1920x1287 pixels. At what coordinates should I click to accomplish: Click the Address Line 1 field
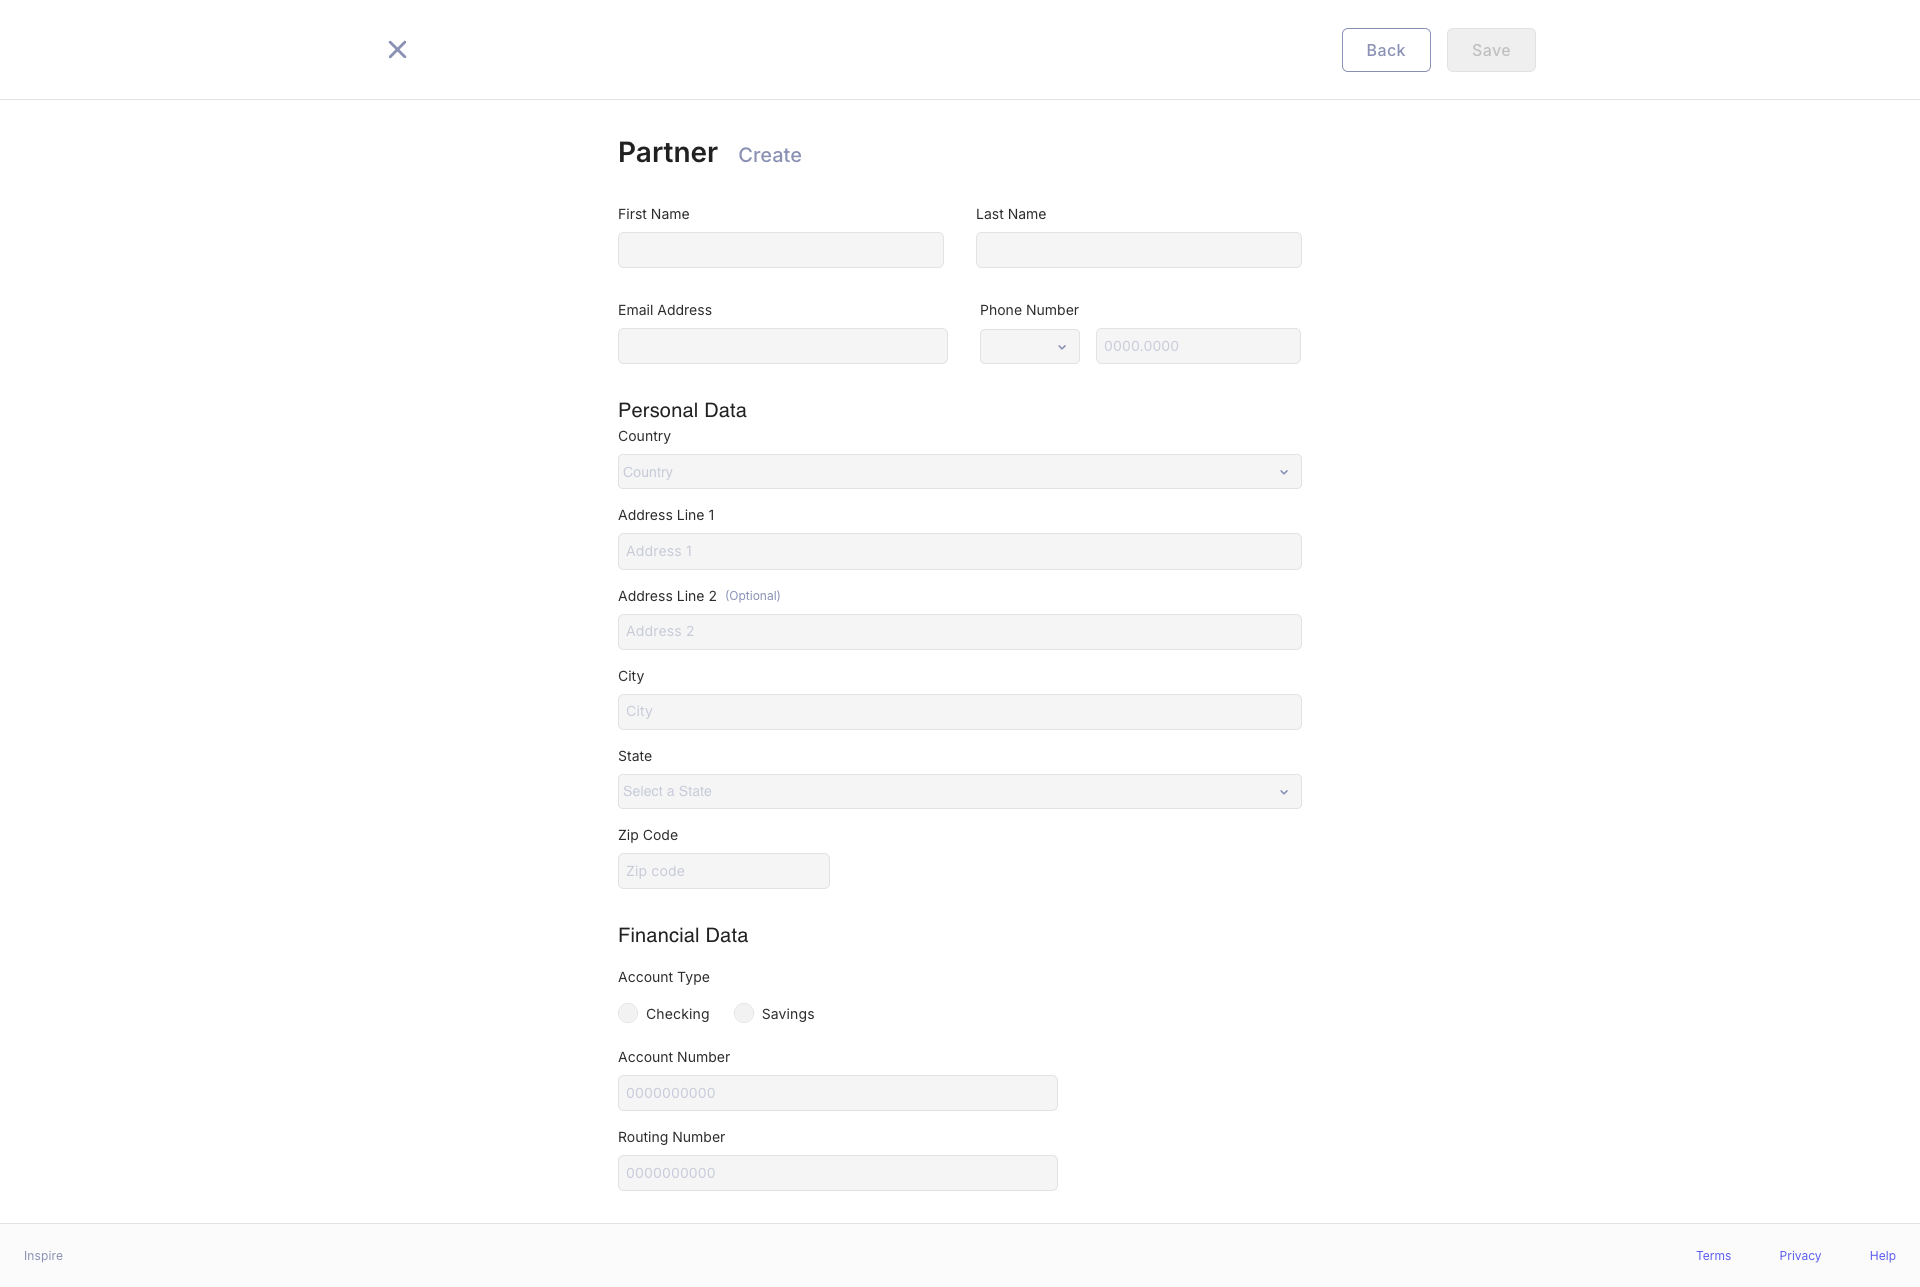point(960,552)
